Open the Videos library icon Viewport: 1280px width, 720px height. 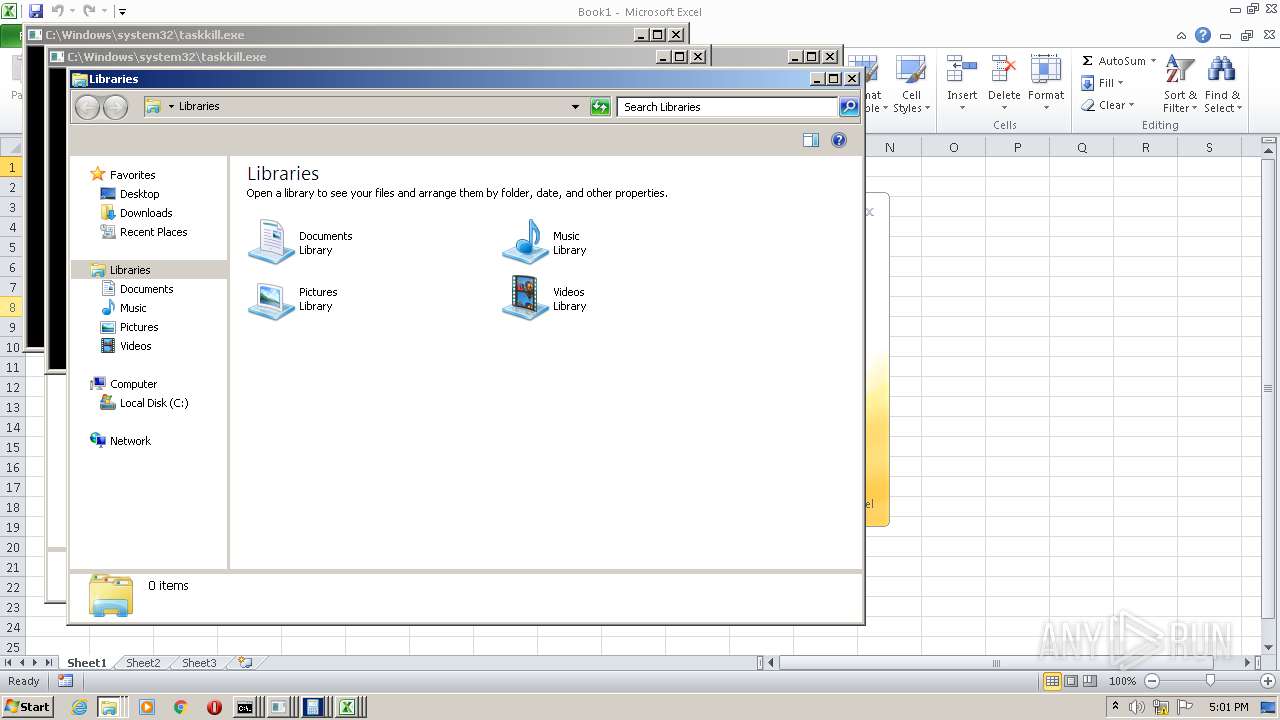(525, 298)
